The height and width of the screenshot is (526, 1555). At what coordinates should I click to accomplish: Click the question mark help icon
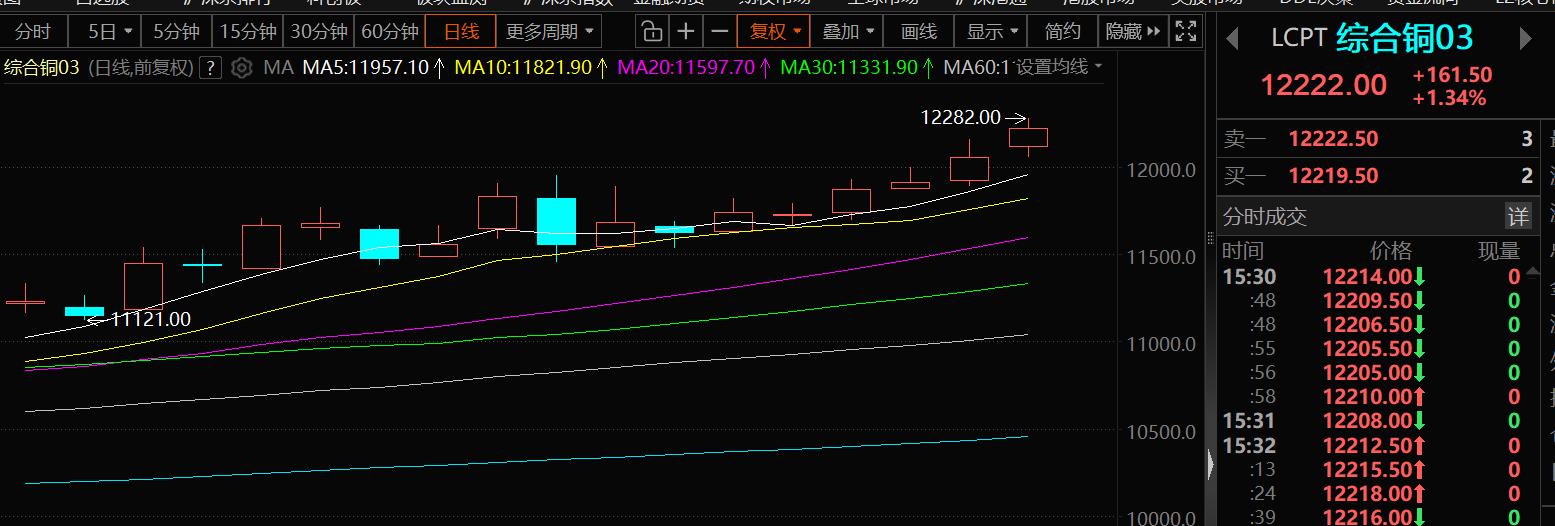[210, 69]
